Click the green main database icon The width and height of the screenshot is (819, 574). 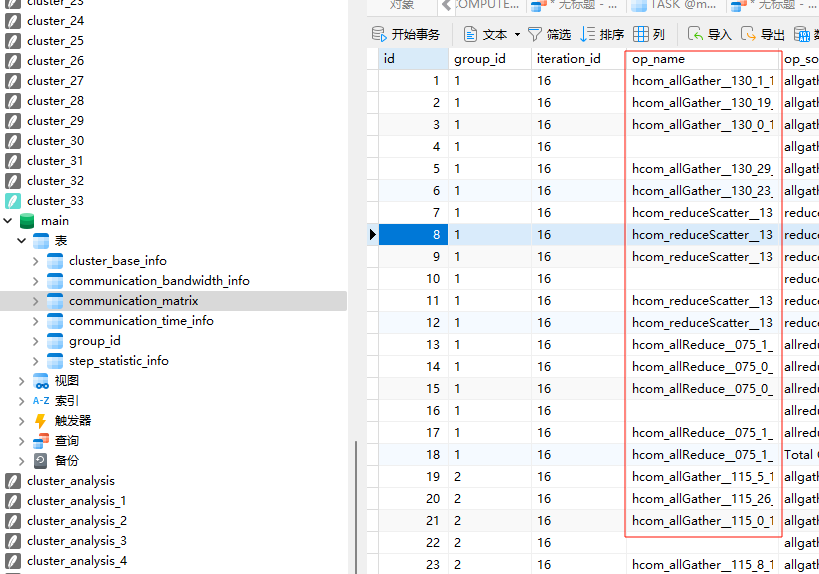click(x=27, y=221)
